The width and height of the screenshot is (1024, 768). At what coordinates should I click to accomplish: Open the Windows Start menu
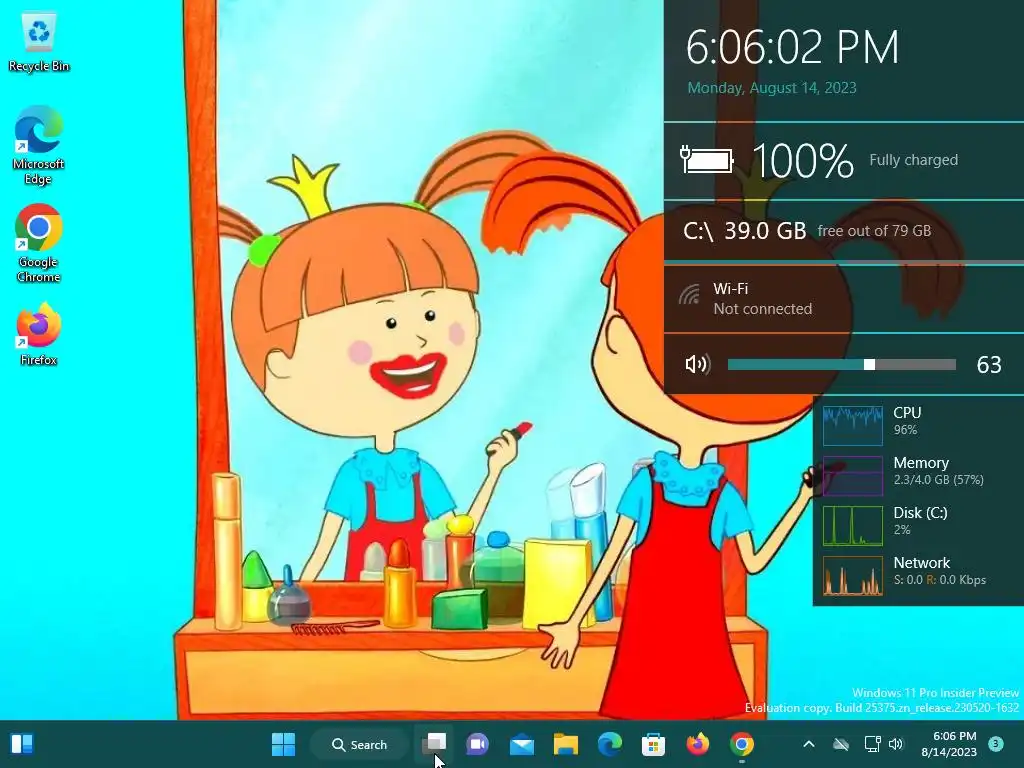[283, 744]
